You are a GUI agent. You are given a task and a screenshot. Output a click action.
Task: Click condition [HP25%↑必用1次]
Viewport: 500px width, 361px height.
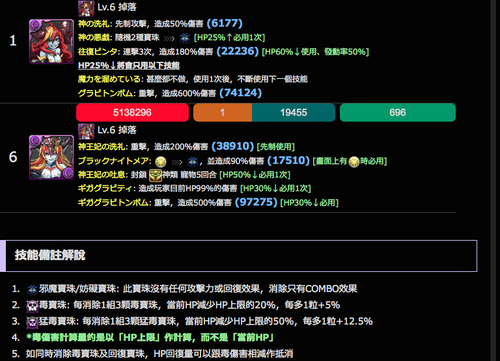229,38
